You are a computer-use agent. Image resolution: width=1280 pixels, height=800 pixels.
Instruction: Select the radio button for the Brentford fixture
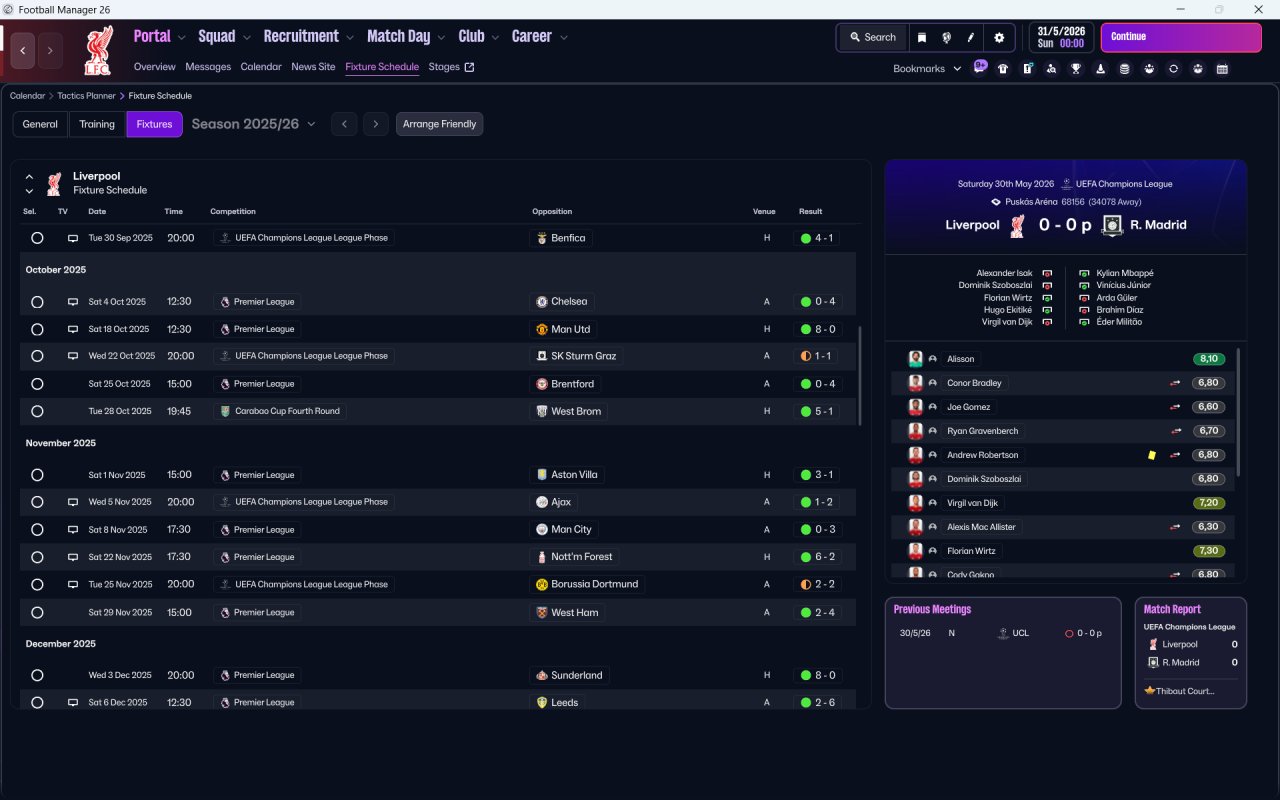click(37, 384)
